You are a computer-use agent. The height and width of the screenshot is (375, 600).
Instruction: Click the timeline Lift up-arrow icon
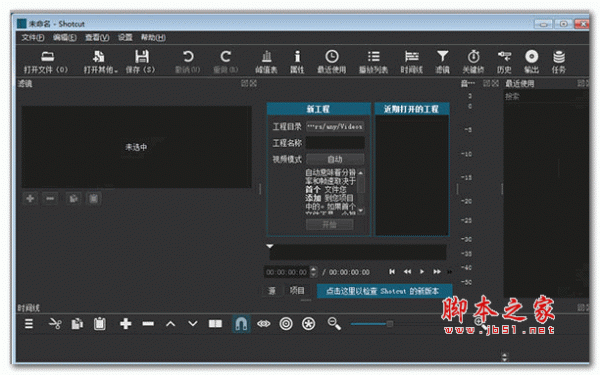pyautogui.click(x=170, y=324)
